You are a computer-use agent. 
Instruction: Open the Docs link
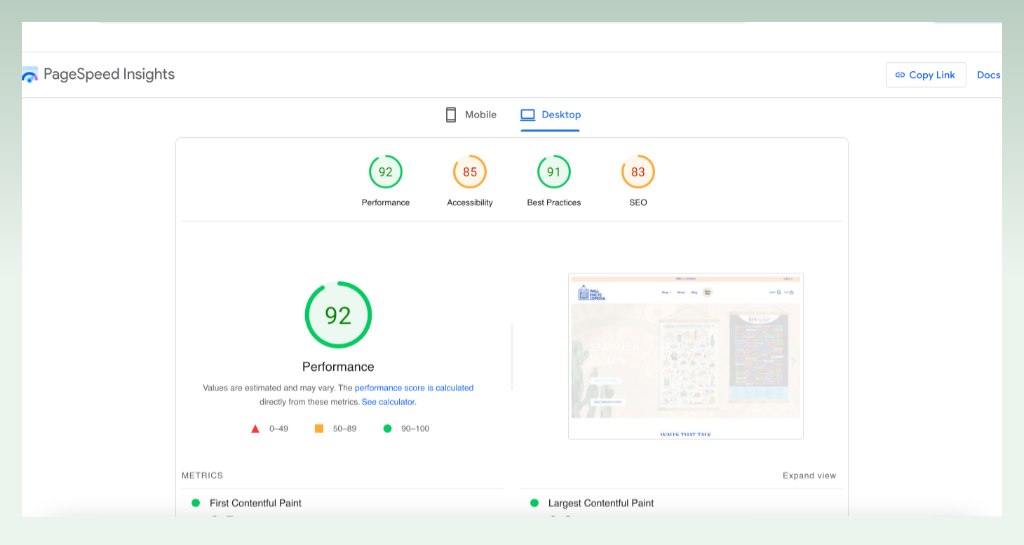[x=988, y=75]
